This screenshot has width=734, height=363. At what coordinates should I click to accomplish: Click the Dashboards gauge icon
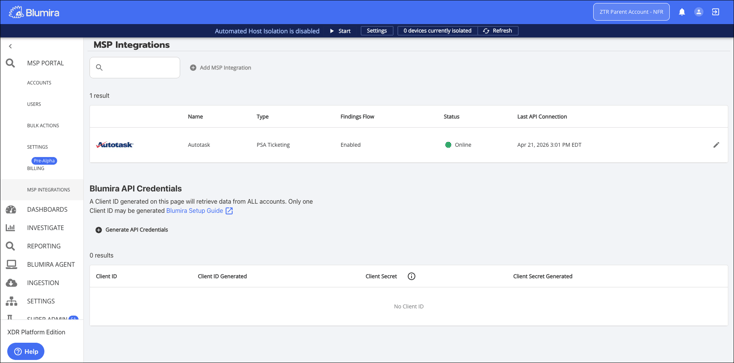click(11, 209)
